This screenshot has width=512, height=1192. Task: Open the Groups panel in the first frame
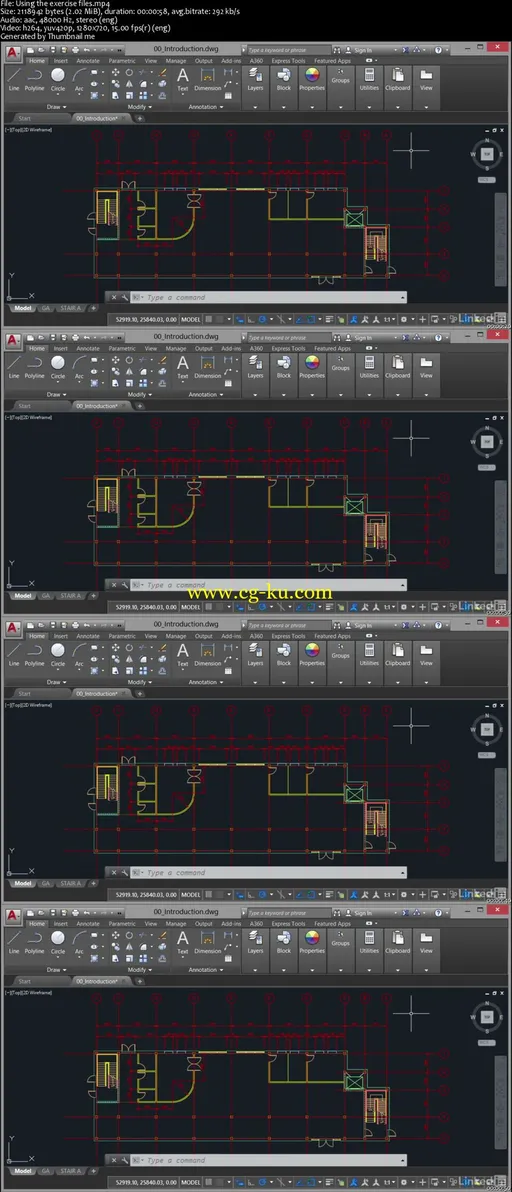point(340,78)
